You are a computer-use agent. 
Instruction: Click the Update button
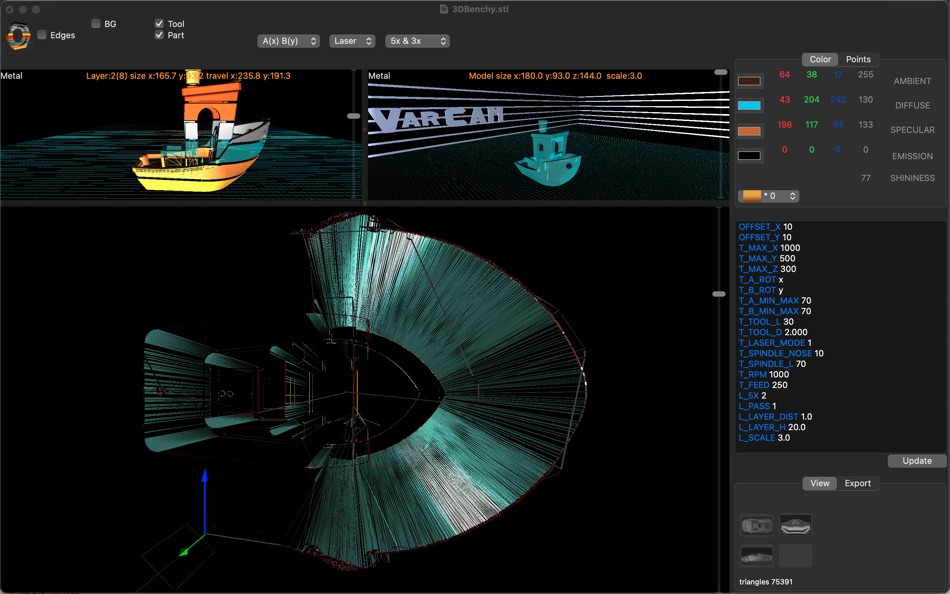(917, 461)
